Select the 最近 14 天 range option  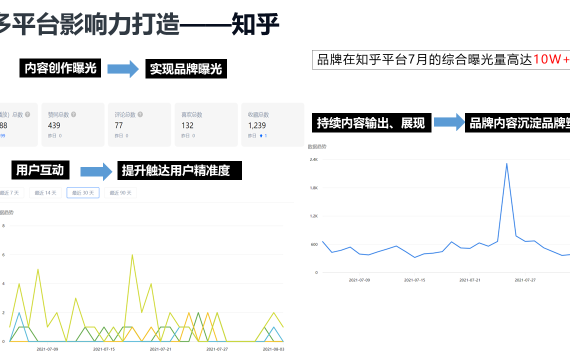coord(45,193)
